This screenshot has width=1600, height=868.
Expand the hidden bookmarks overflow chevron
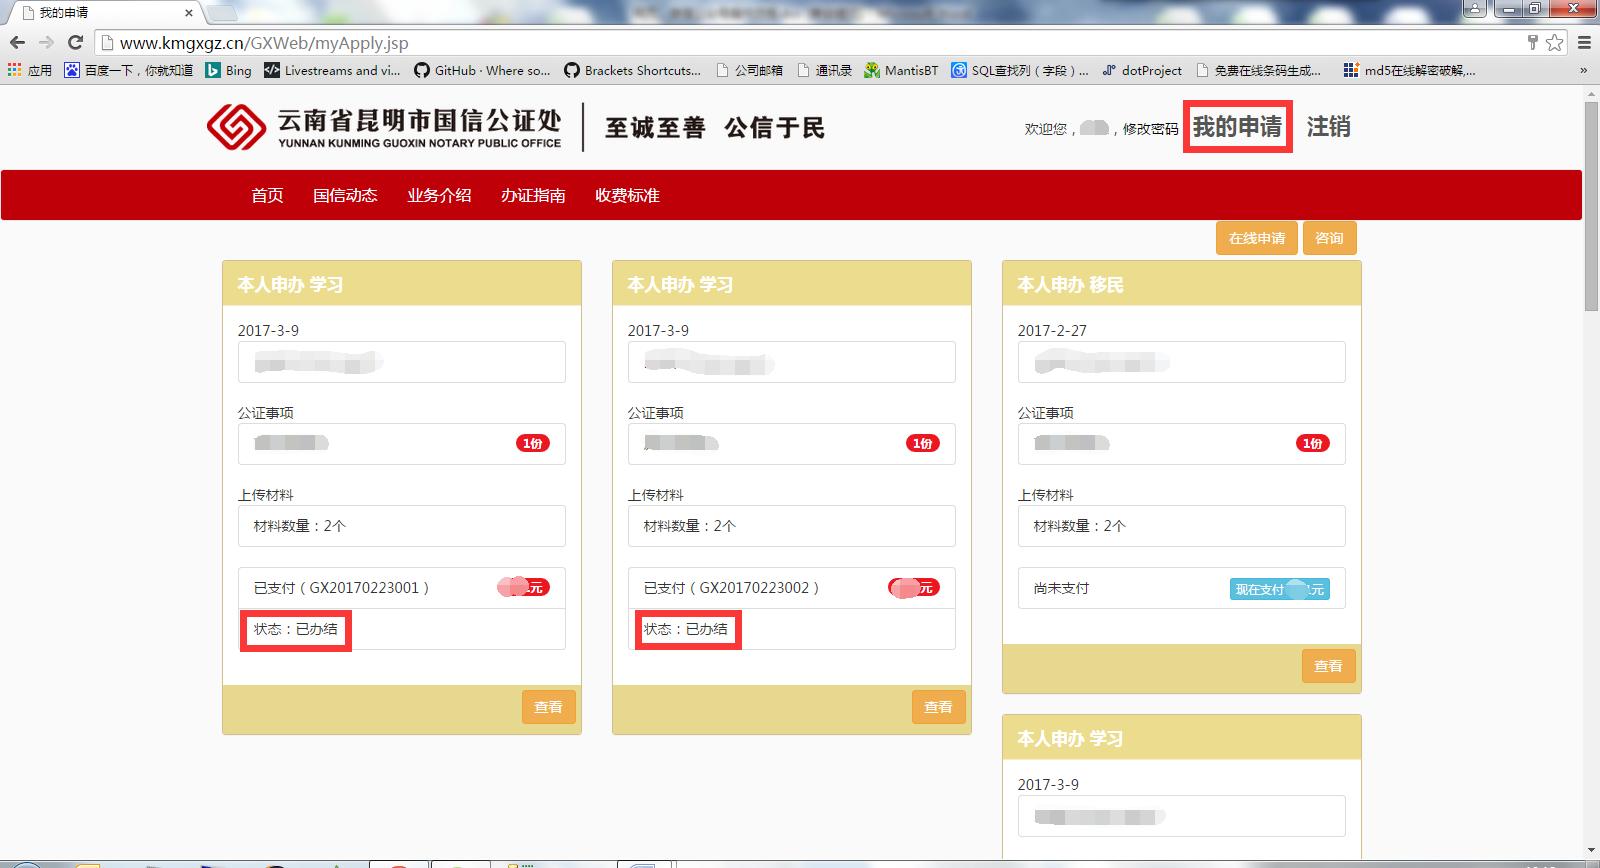[1583, 70]
